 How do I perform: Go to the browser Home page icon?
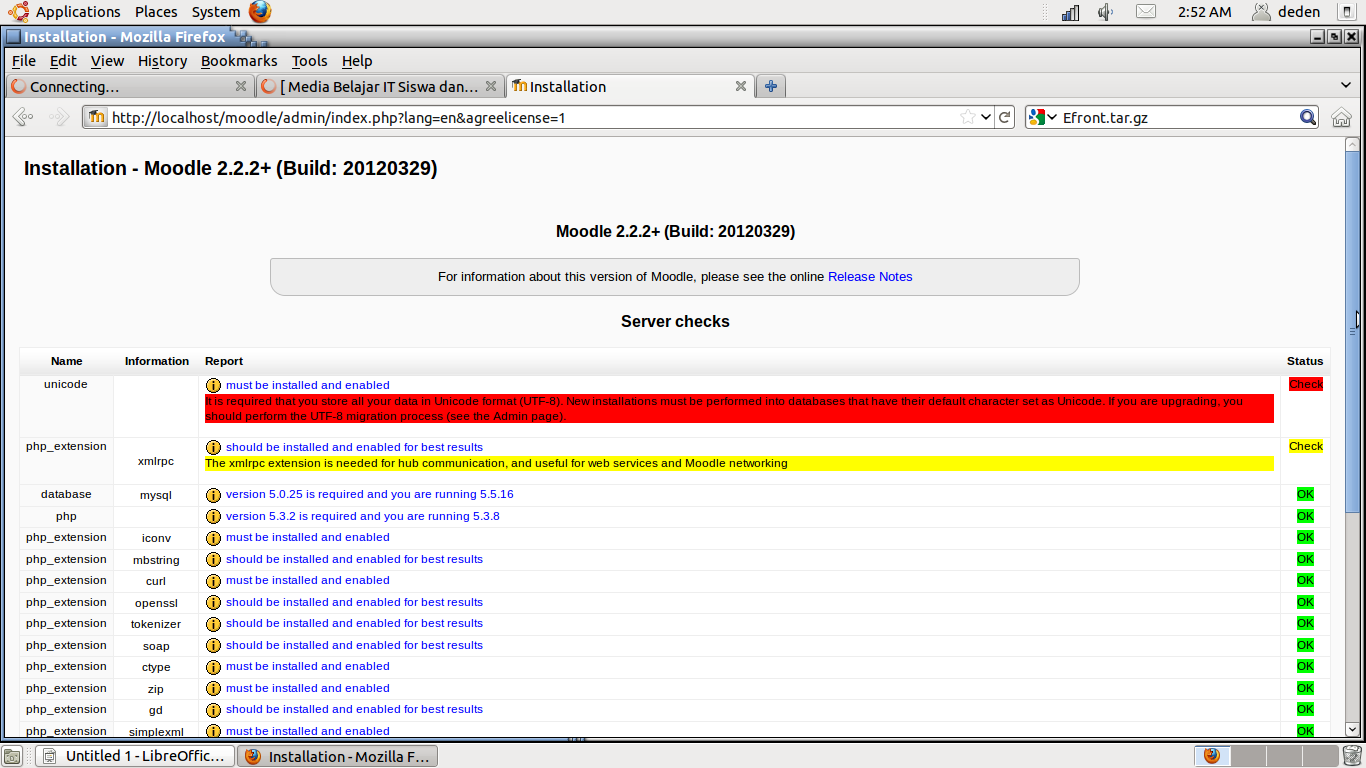click(x=1341, y=117)
